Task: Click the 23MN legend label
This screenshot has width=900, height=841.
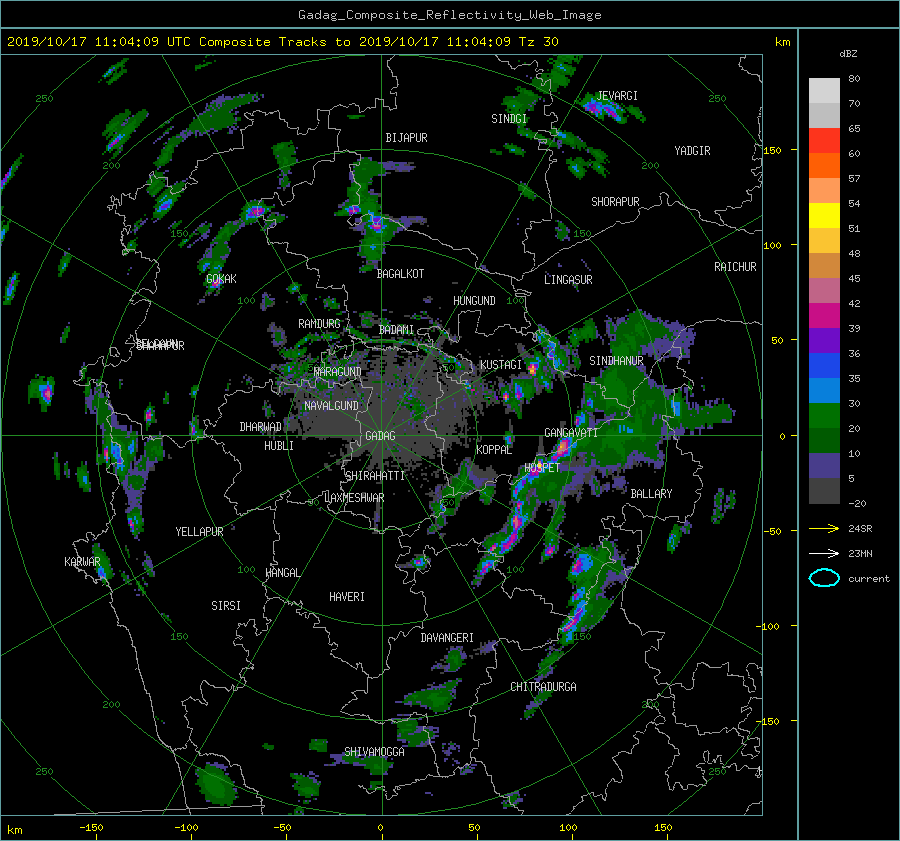Action: 860,554
